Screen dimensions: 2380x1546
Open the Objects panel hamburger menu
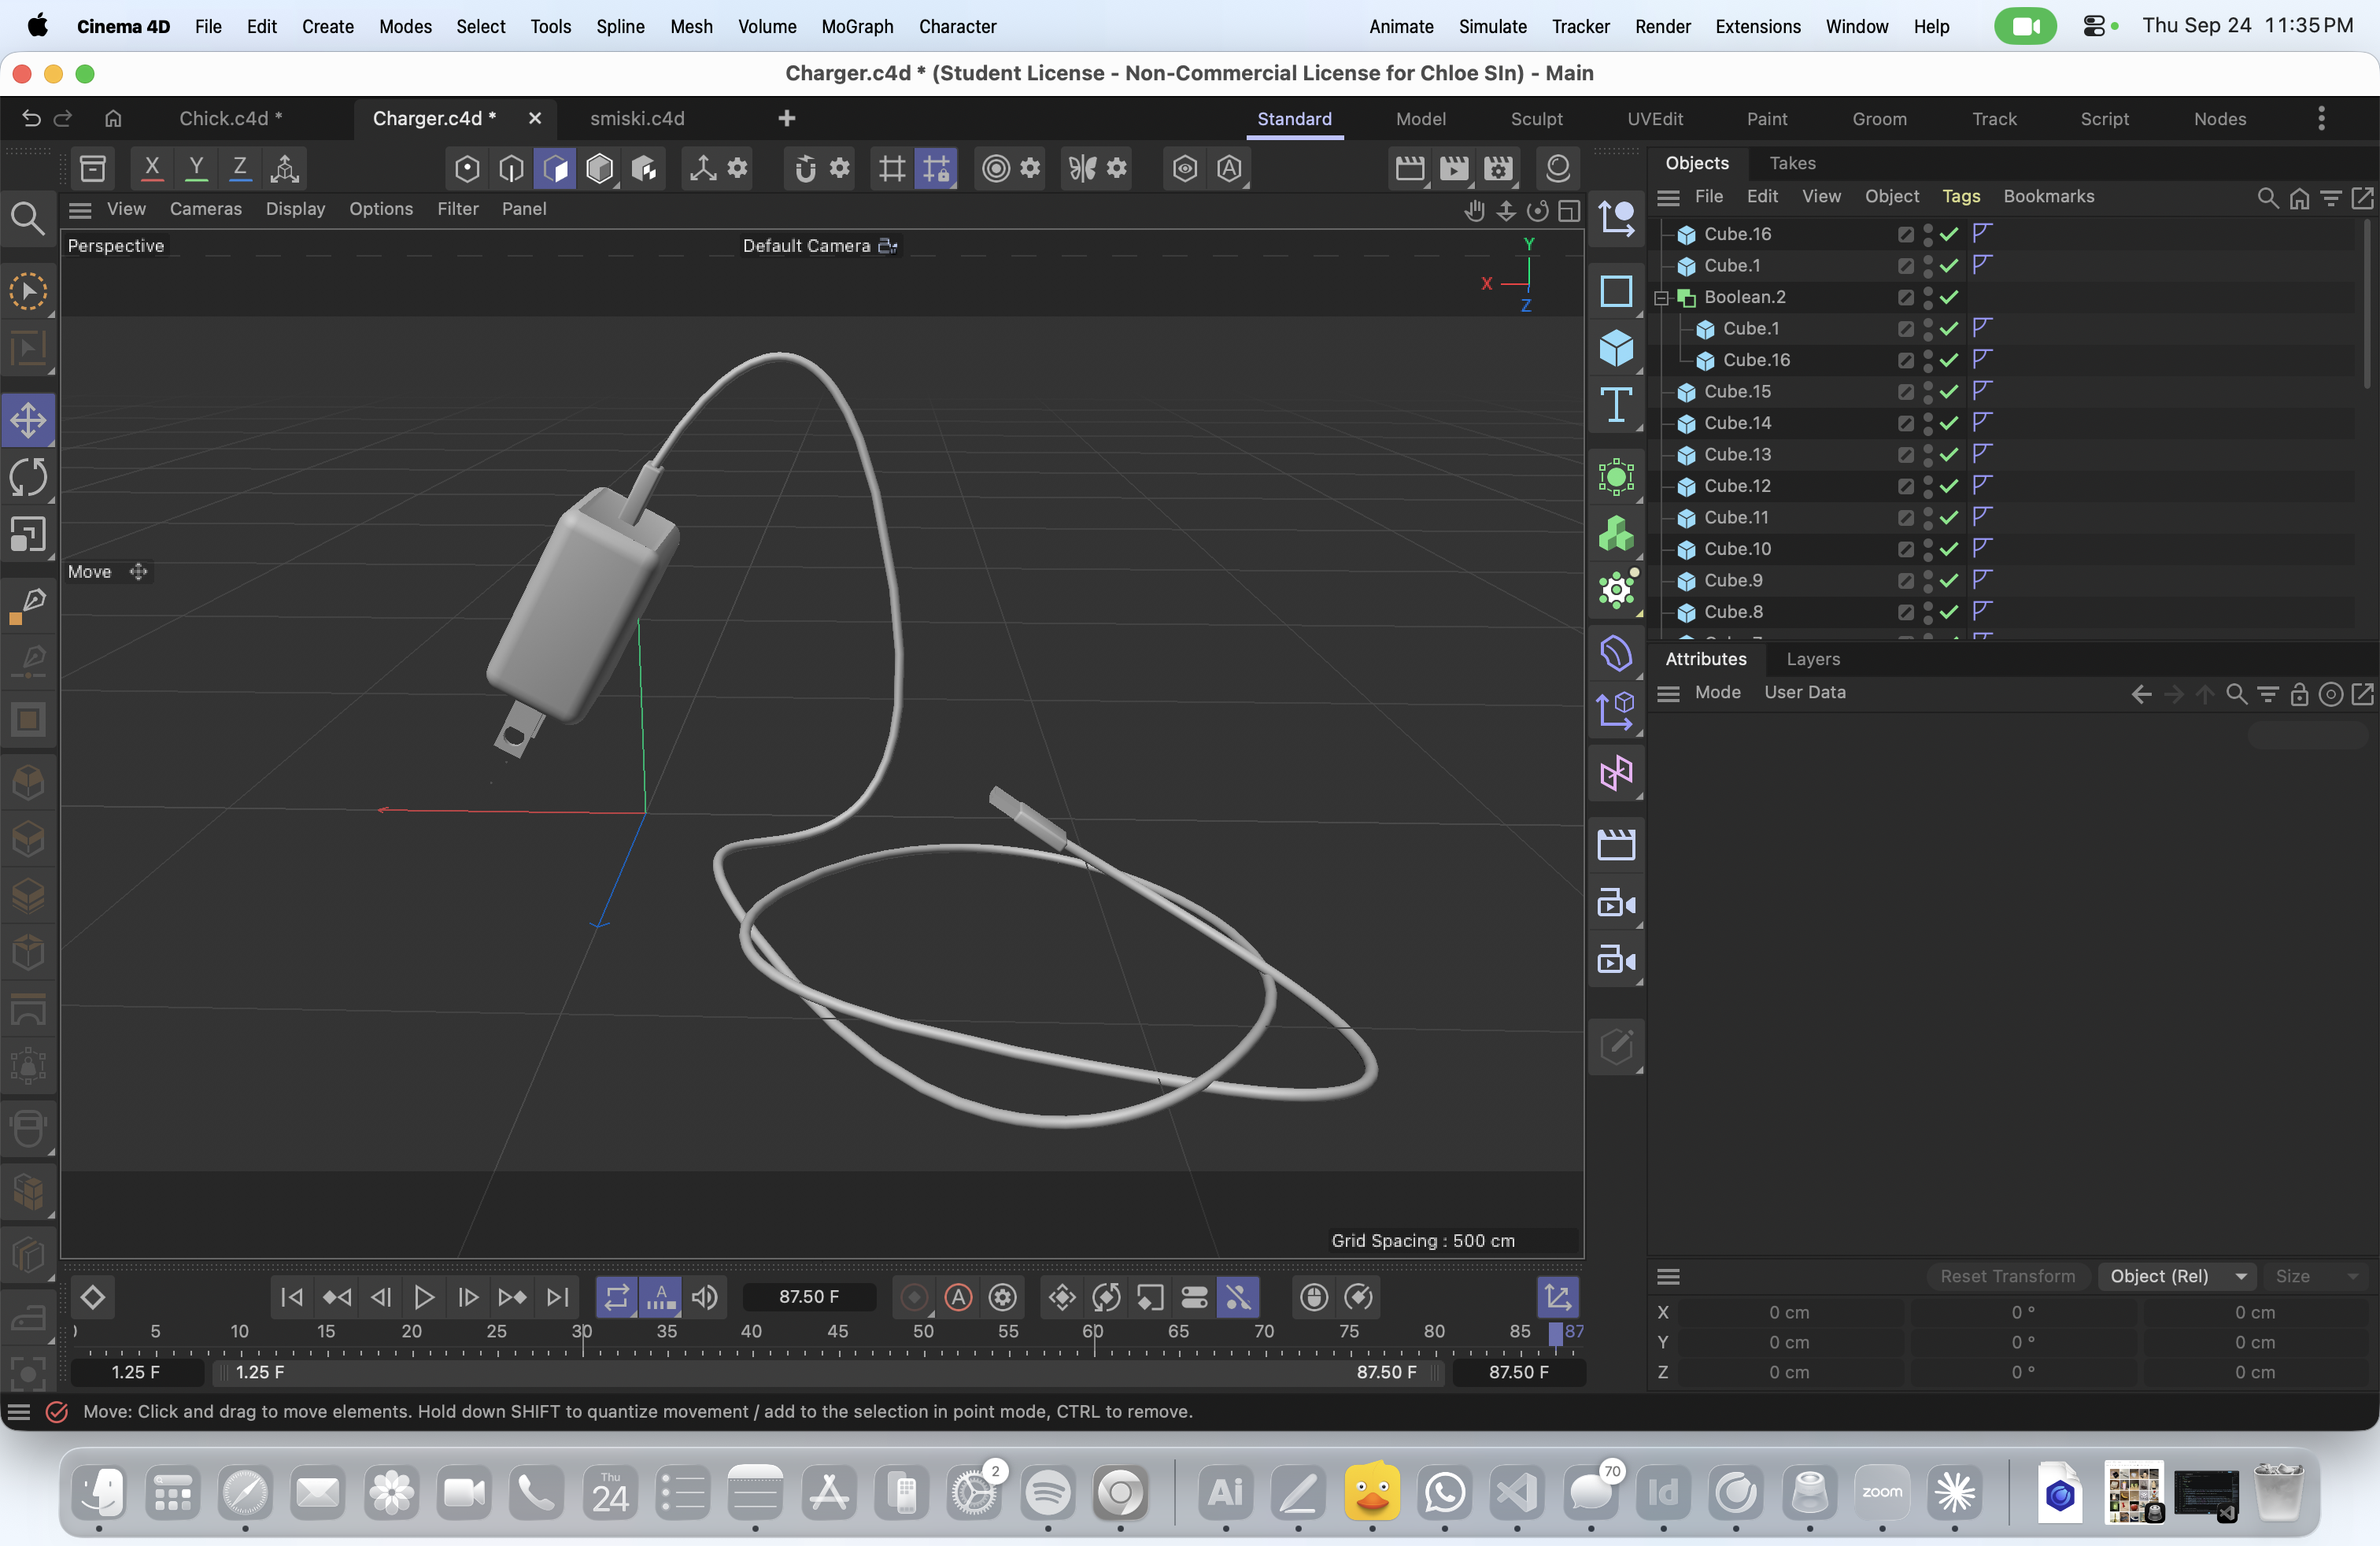pyautogui.click(x=1668, y=197)
